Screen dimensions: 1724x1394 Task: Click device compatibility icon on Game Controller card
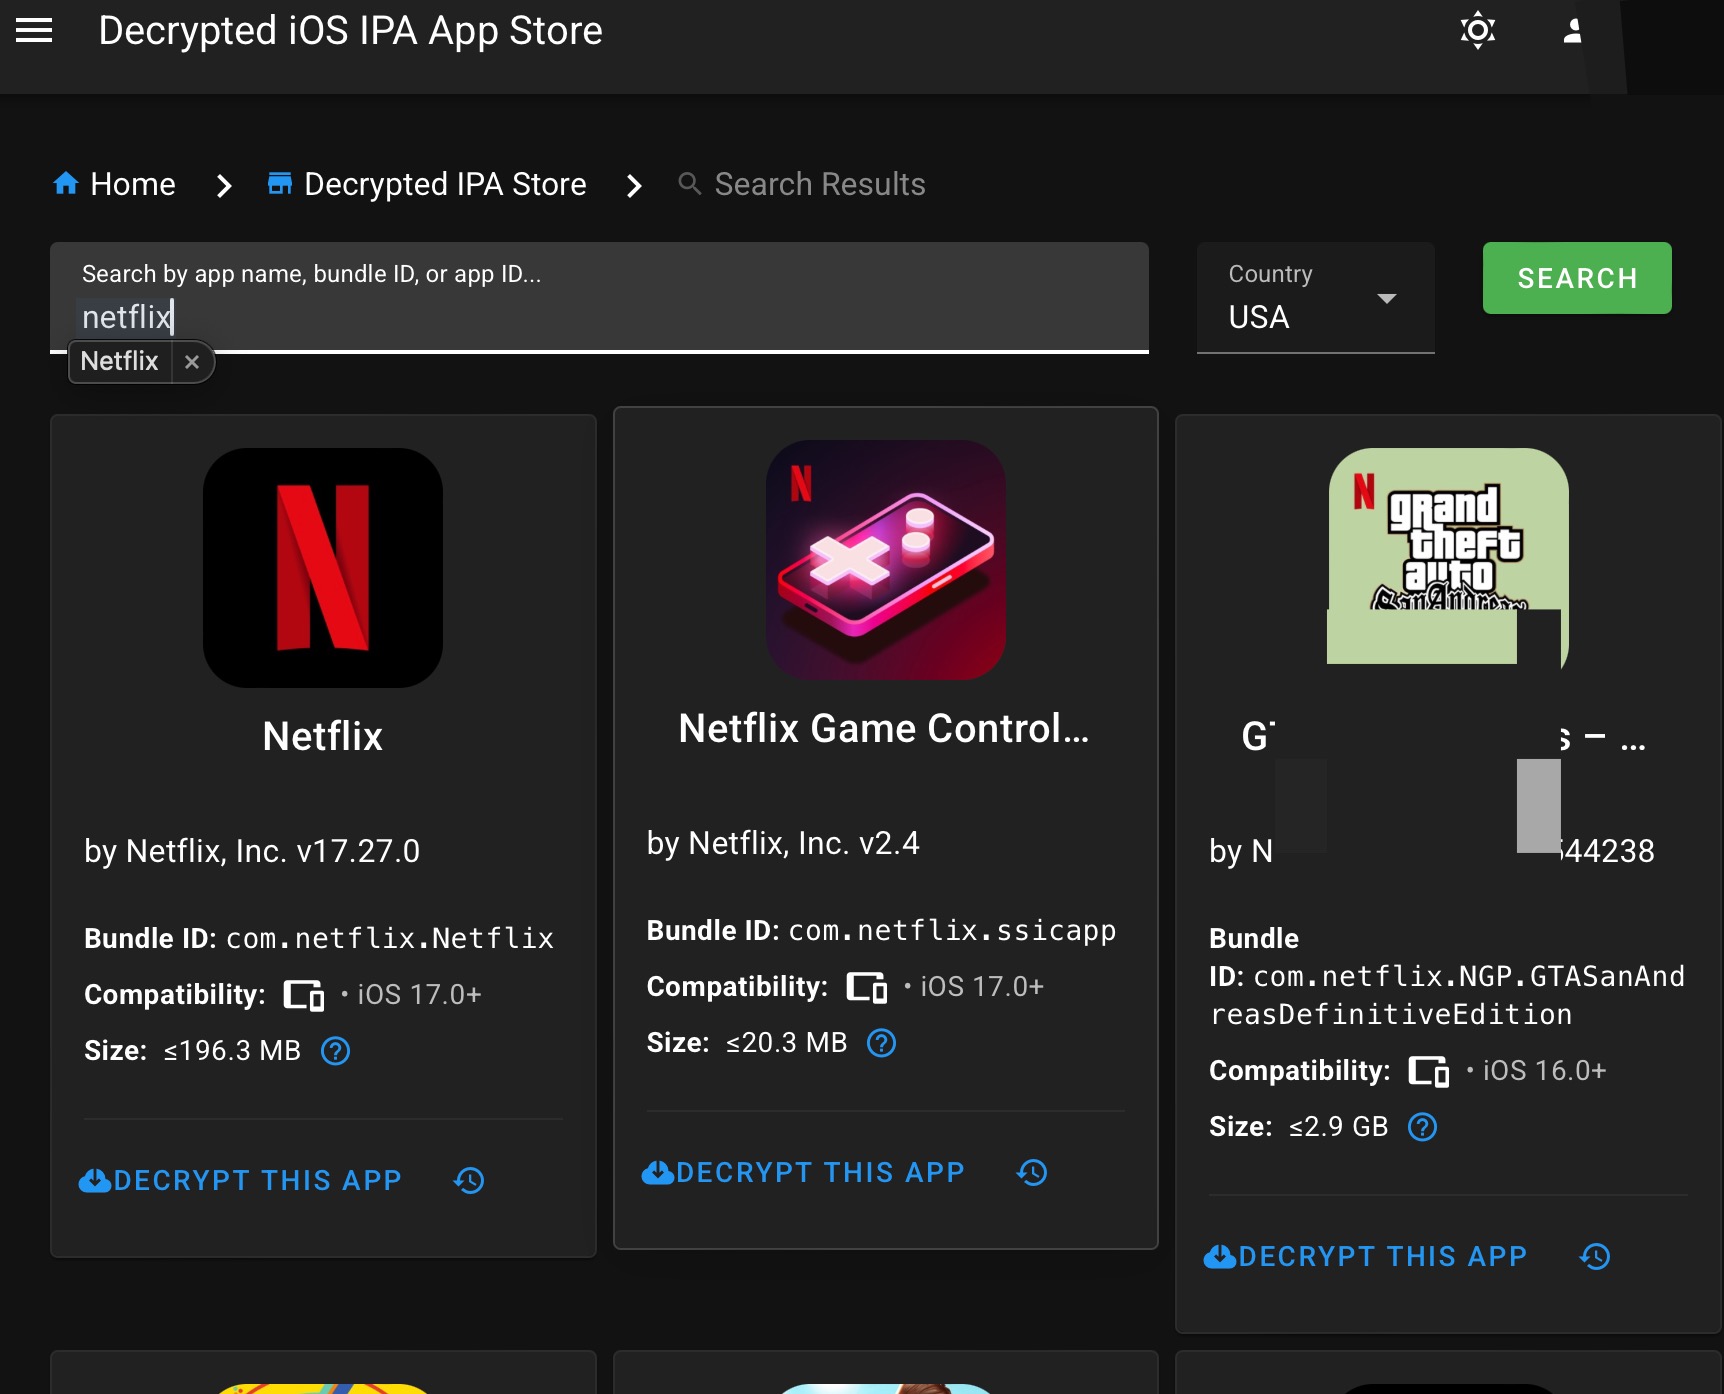[867, 987]
